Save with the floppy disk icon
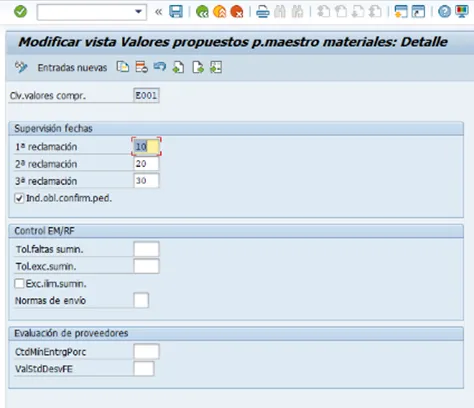Viewport: 474px width, 408px height. point(176,12)
